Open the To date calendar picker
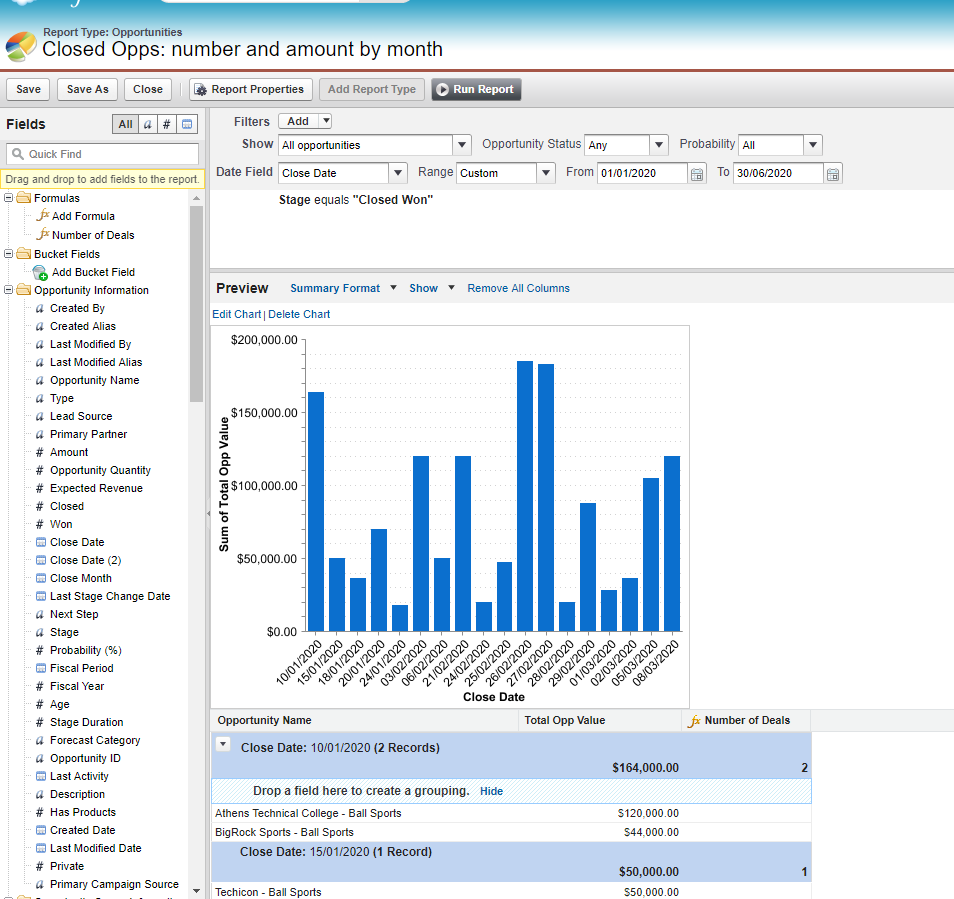 tap(833, 174)
